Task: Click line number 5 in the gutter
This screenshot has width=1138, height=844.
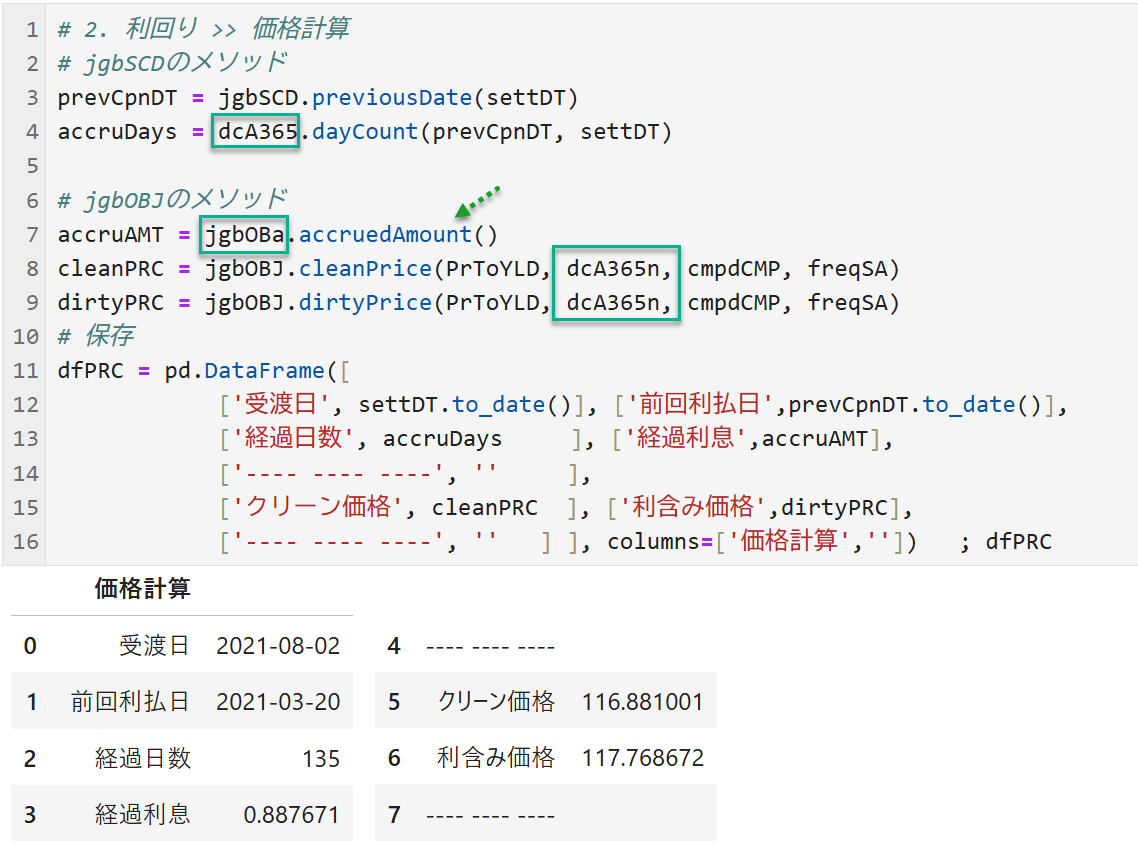Action: [x=32, y=165]
